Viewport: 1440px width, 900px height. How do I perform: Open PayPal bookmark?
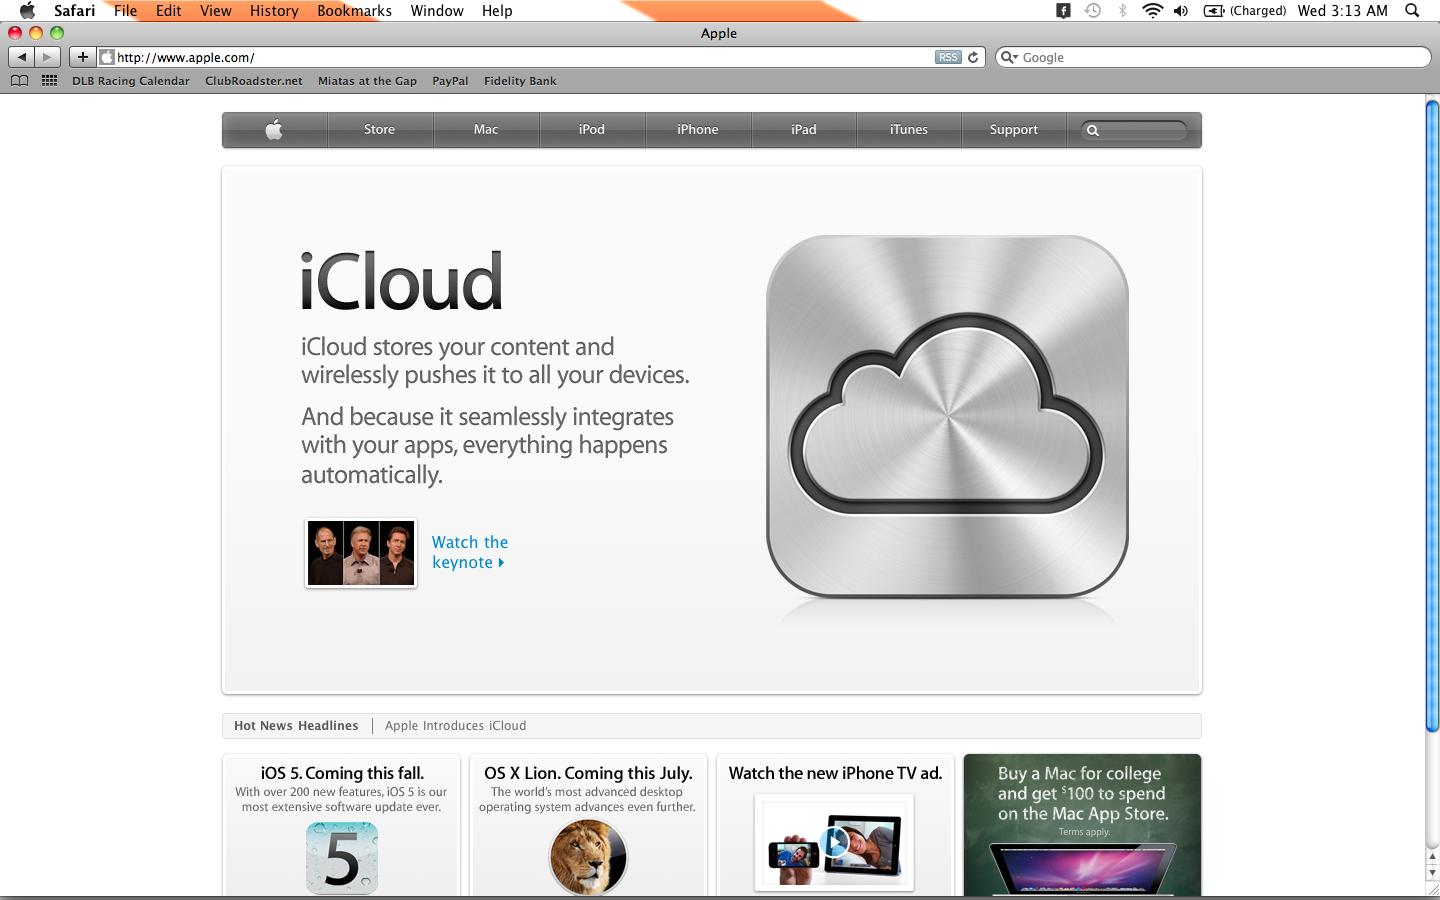click(450, 81)
